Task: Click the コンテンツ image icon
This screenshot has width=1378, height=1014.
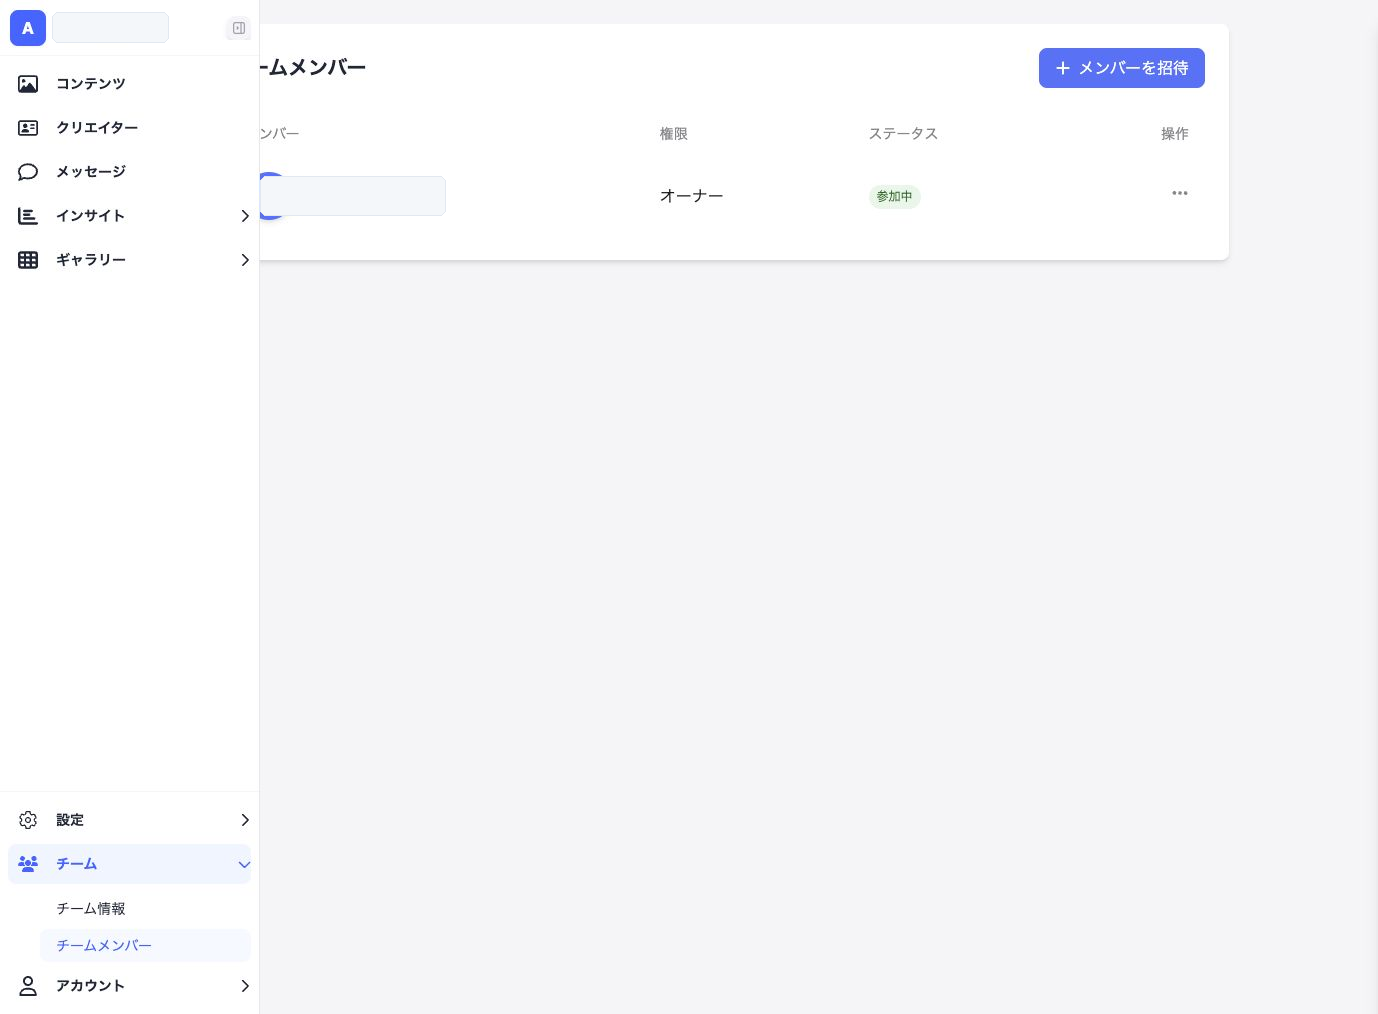Action: click(x=28, y=84)
